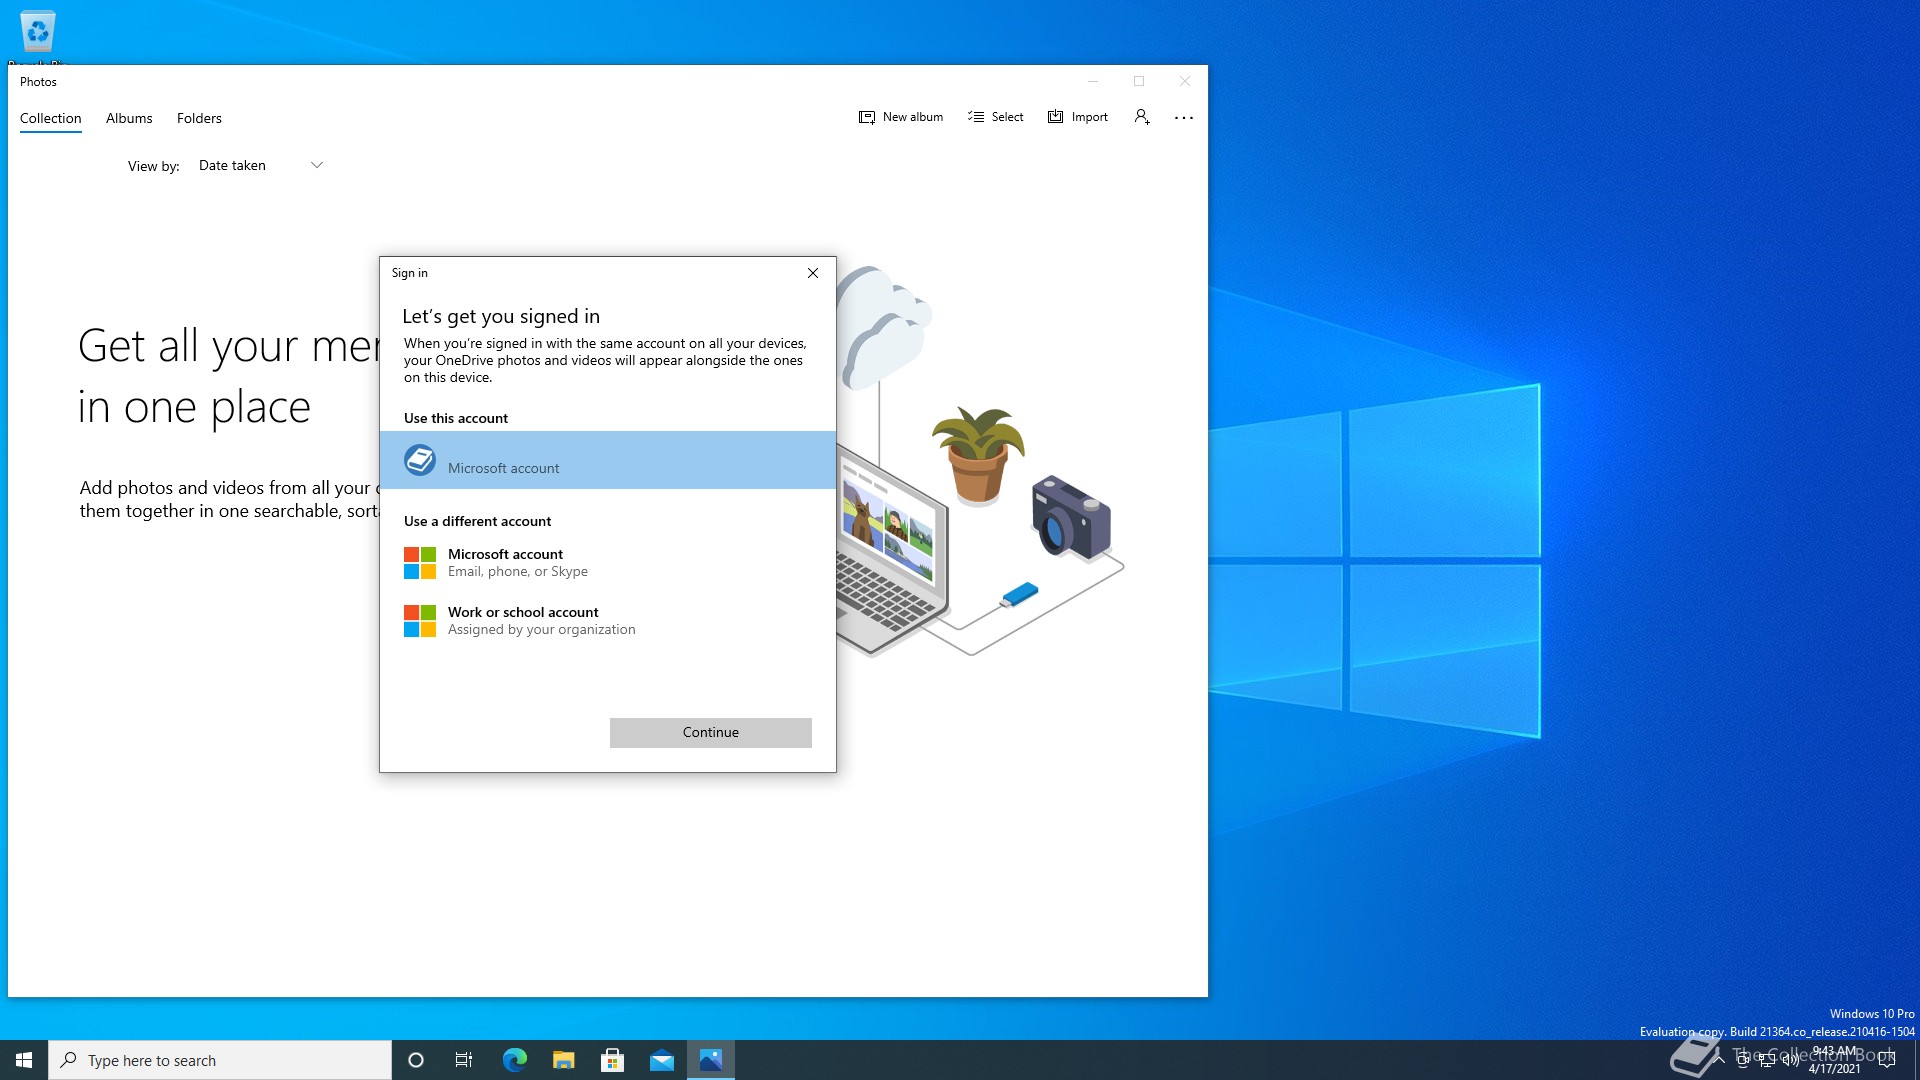The height and width of the screenshot is (1080, 1920).
Task: Close the Photos window
Action: tap(1185, 81)
